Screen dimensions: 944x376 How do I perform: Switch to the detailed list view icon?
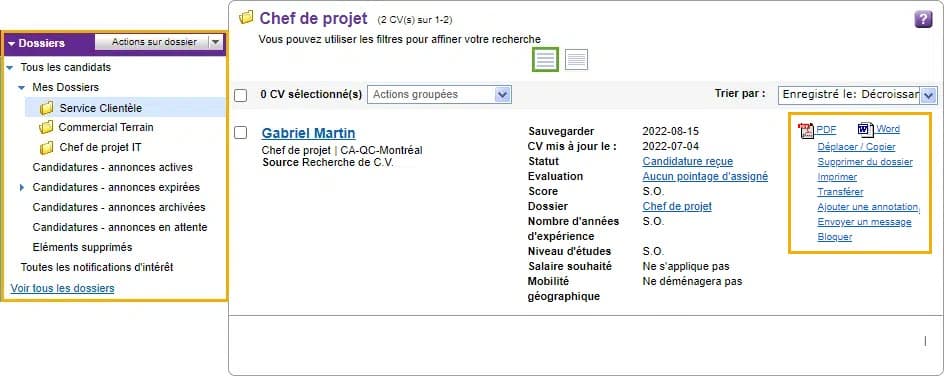[545, 60]
